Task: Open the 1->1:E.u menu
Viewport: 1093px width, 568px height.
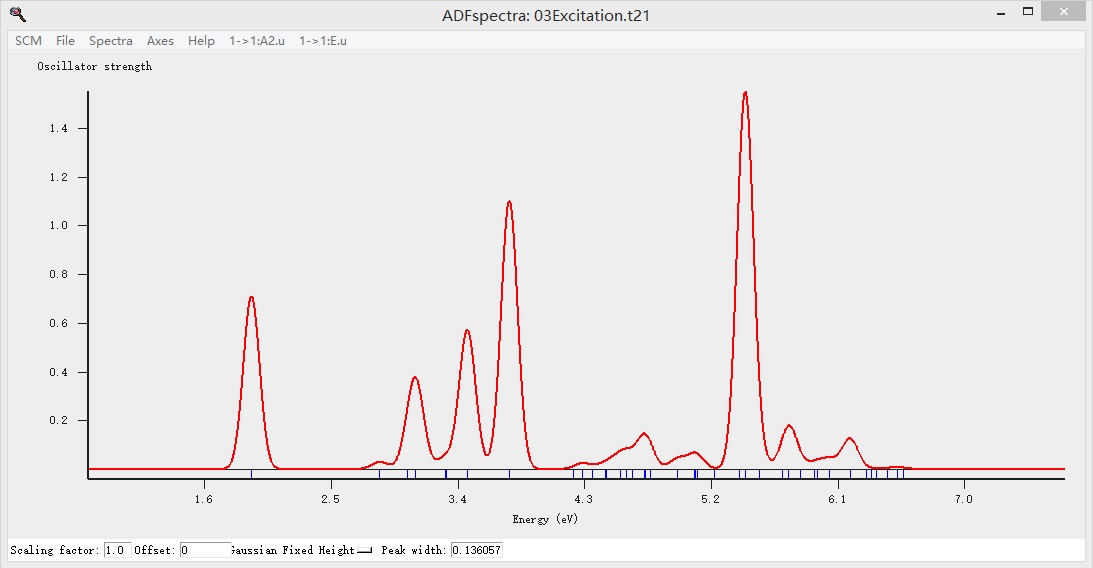Action: pyautogui.click(x=323, y=40)
